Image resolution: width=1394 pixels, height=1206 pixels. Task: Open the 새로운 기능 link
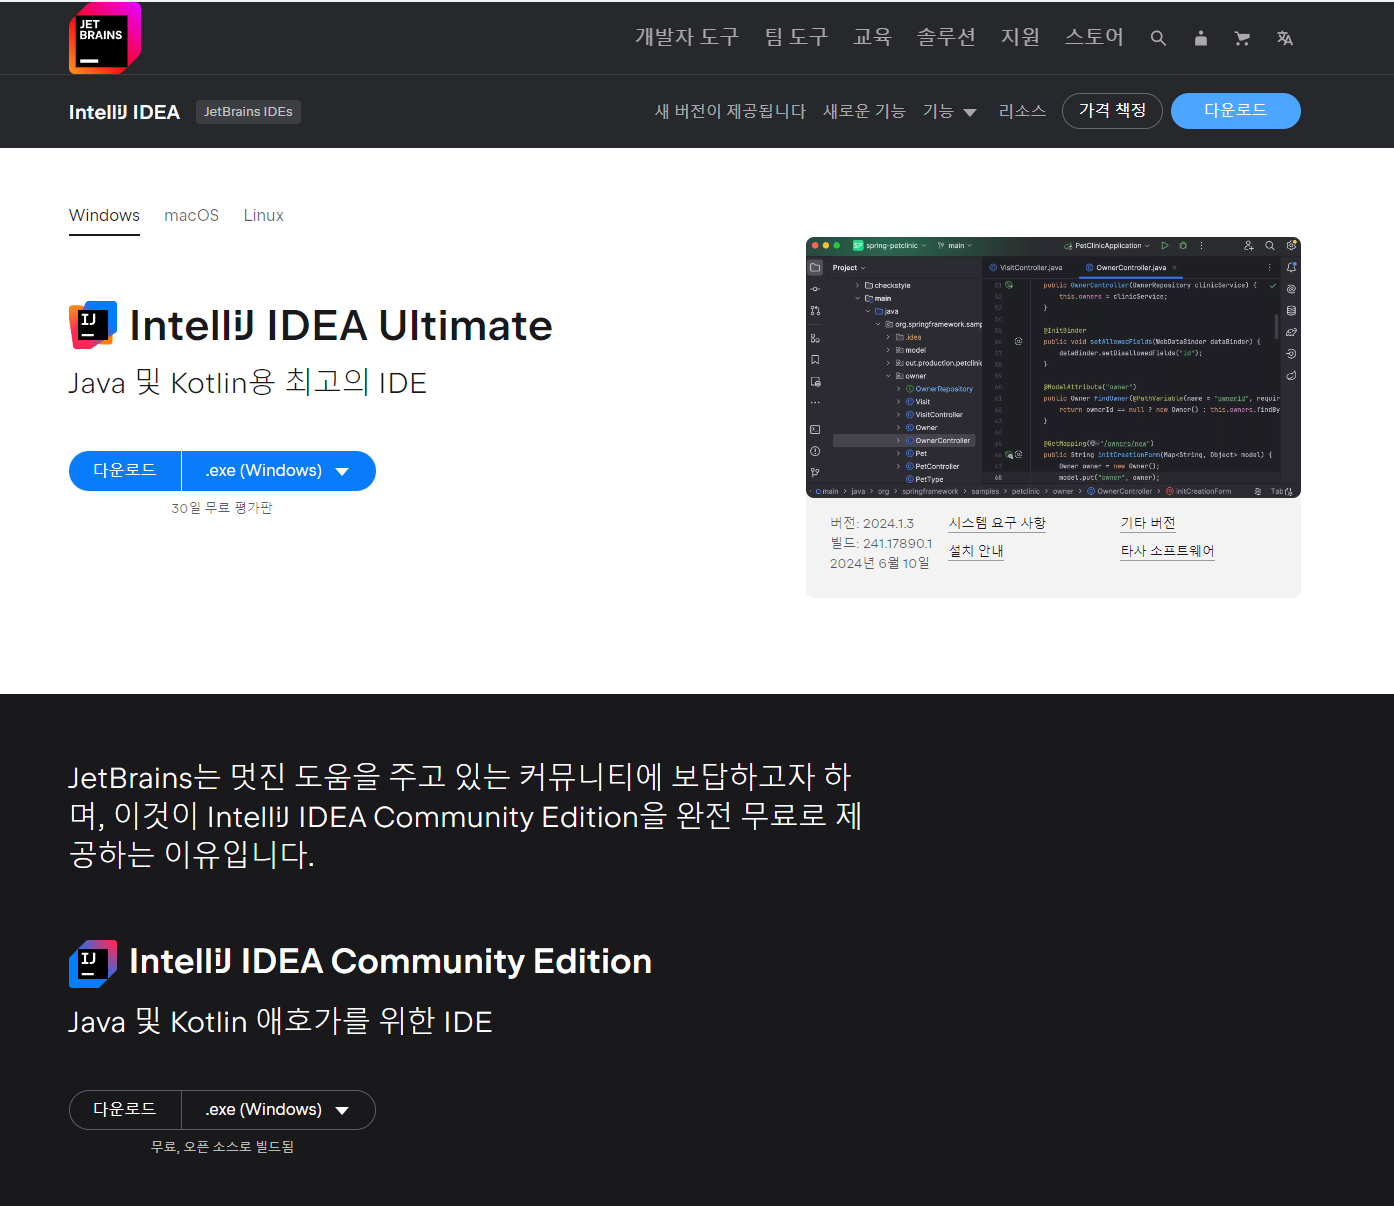tap(864, 111)
